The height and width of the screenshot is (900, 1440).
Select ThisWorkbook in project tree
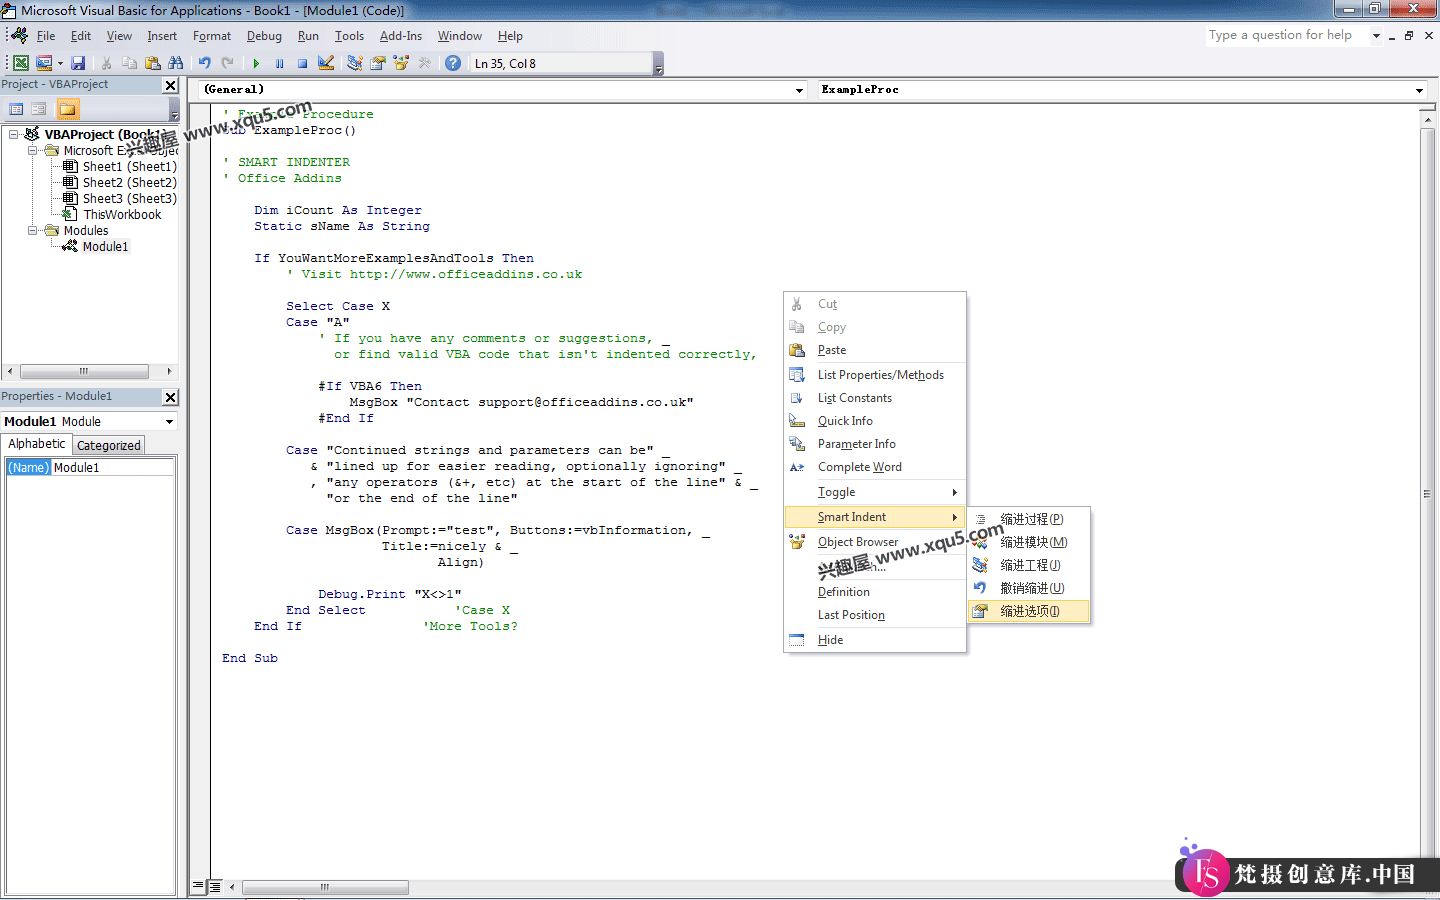(122, 214)
